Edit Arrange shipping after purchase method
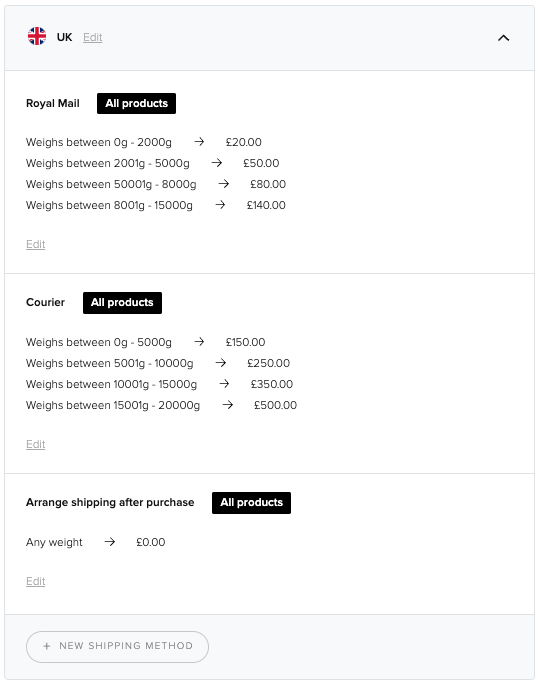541x685 pixels. tap(35, 581)
